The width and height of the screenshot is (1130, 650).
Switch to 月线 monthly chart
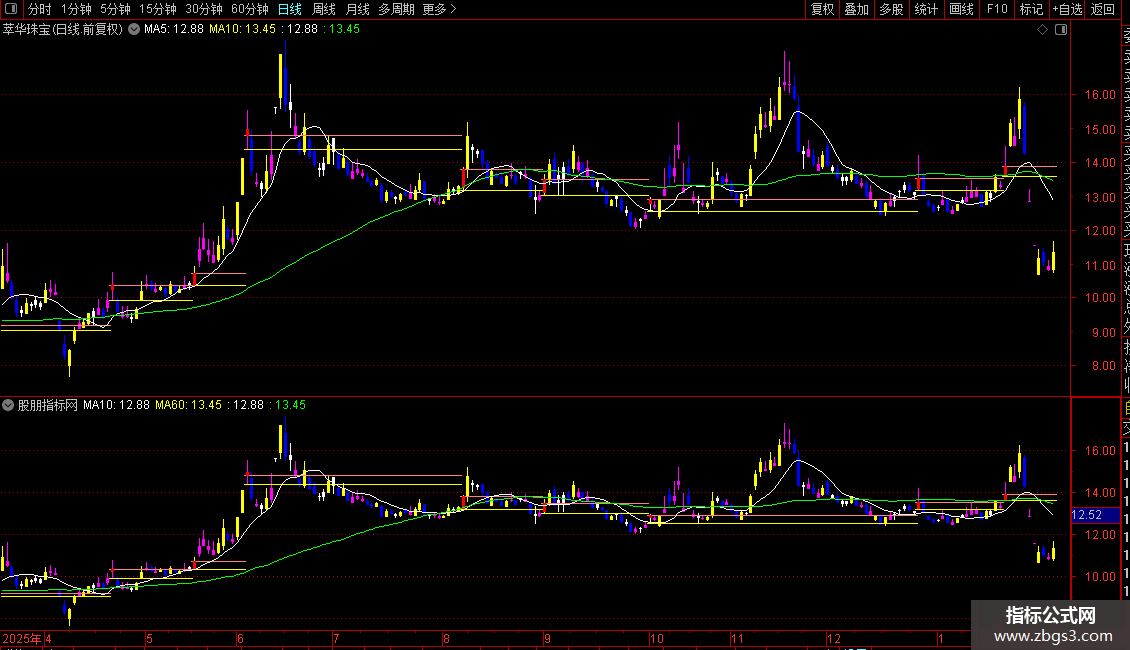(357, 9)
